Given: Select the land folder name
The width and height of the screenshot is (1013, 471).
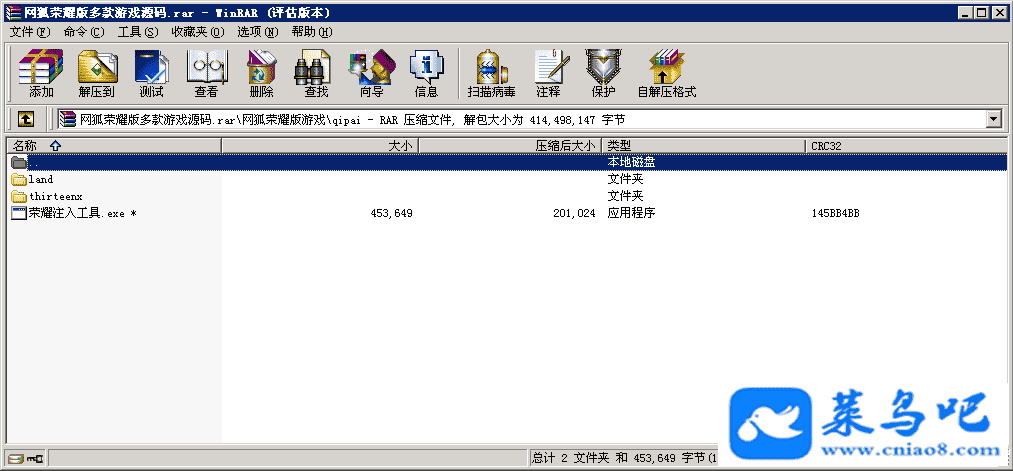Looking at the screenshot, I should coord(41,179).
